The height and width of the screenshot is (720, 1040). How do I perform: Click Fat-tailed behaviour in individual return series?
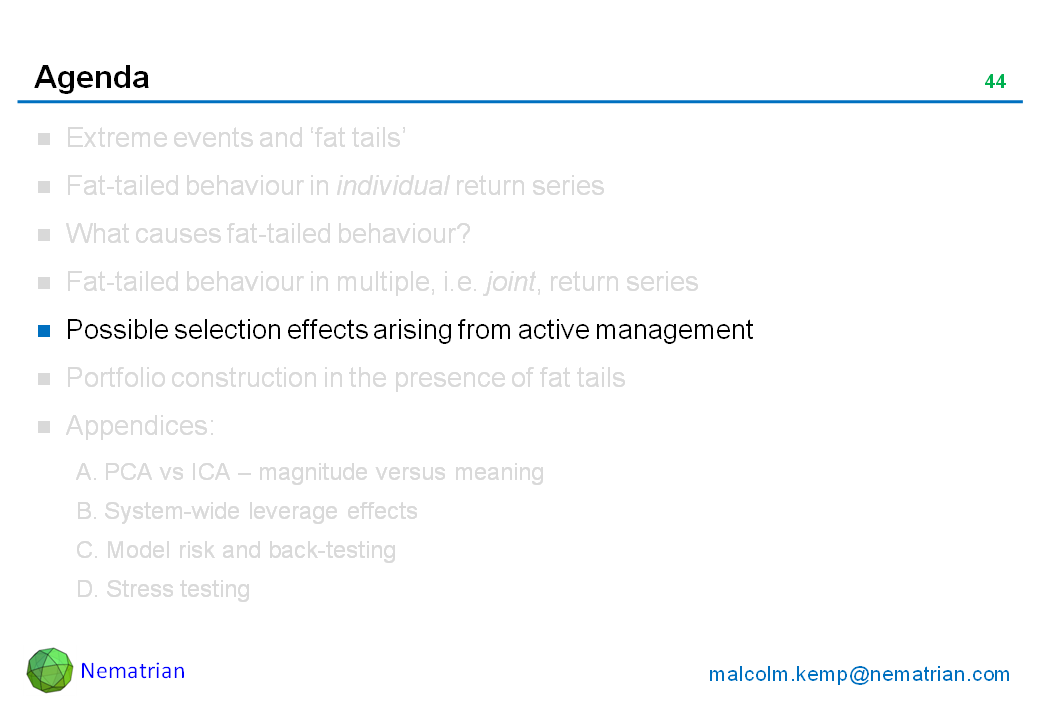click(335, 186)
